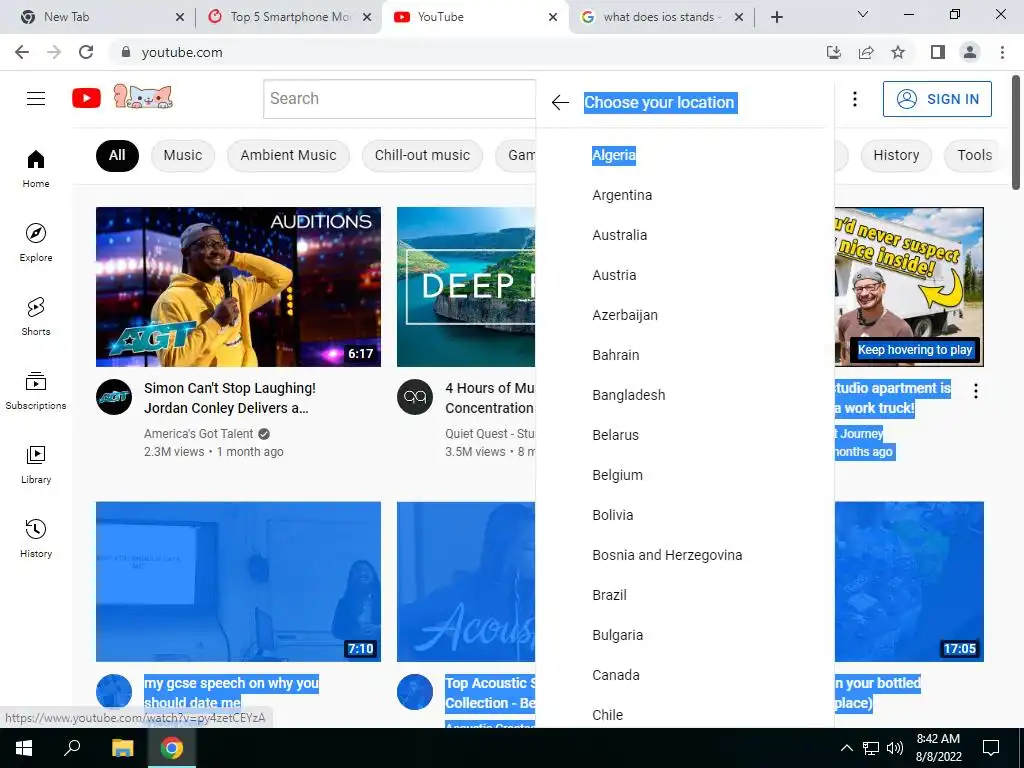Click the SIGN IN button

(x=937, y=99)
